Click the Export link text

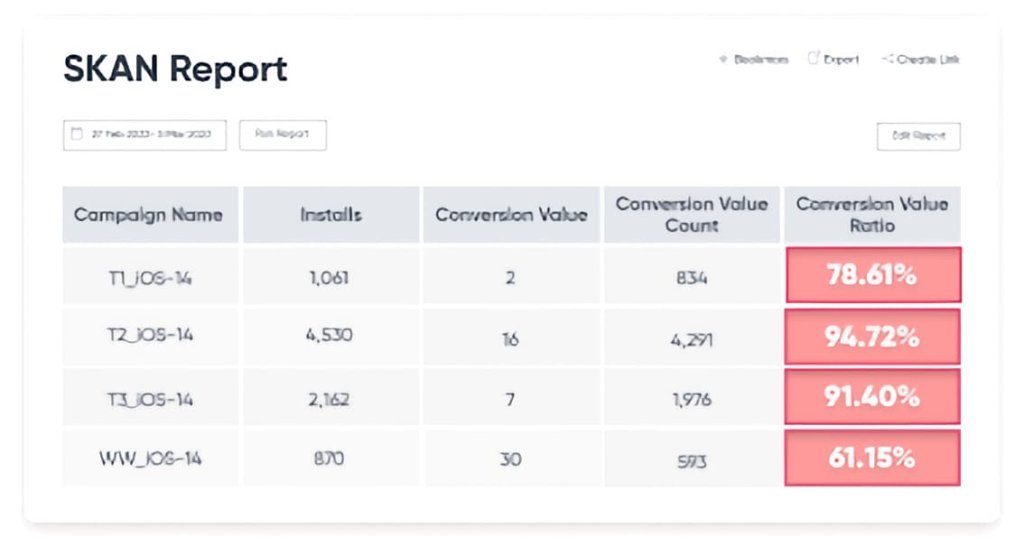tap(841, 59)
